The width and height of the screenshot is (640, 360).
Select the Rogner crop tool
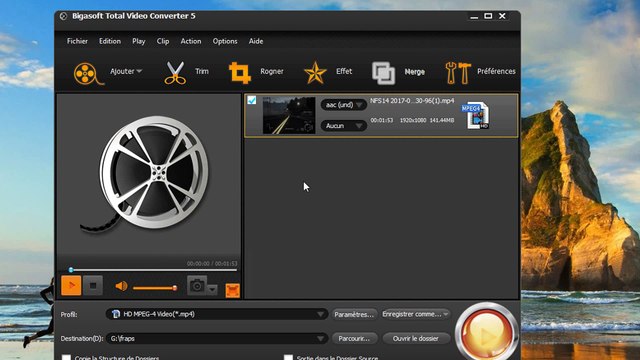click(x=240, y=73)
